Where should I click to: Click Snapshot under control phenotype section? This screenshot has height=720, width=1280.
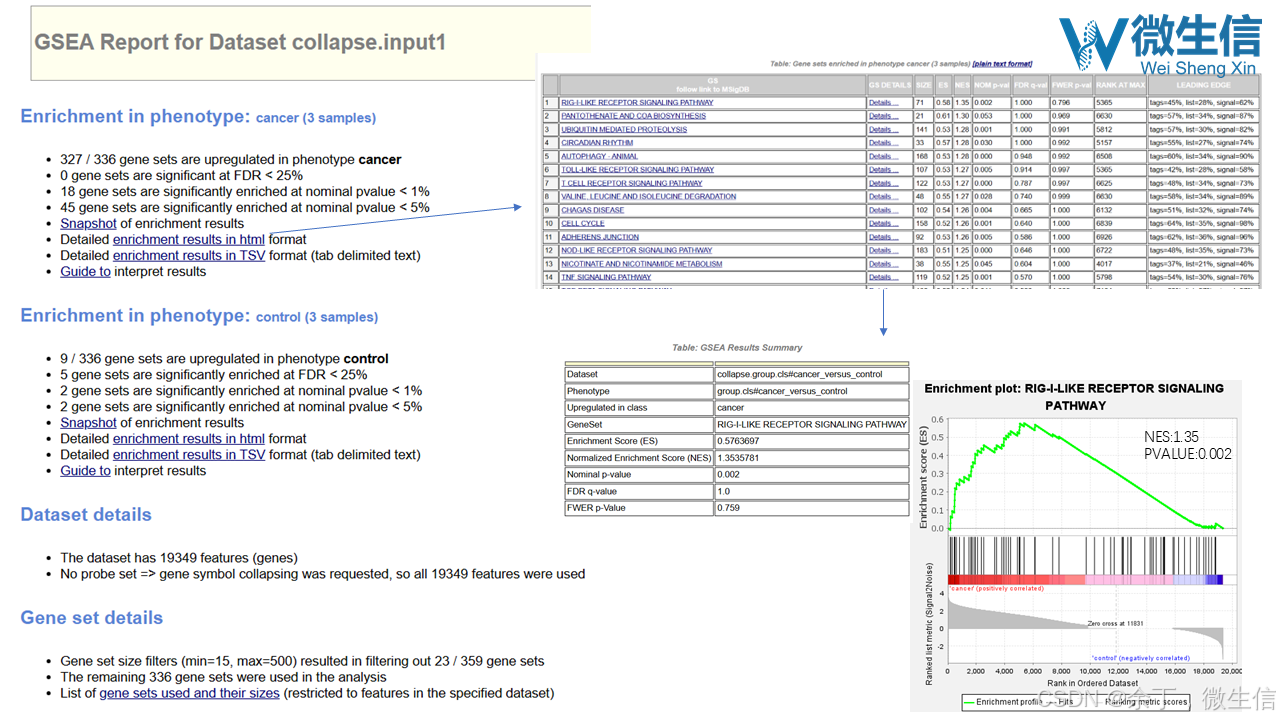[x=88, y=422]
